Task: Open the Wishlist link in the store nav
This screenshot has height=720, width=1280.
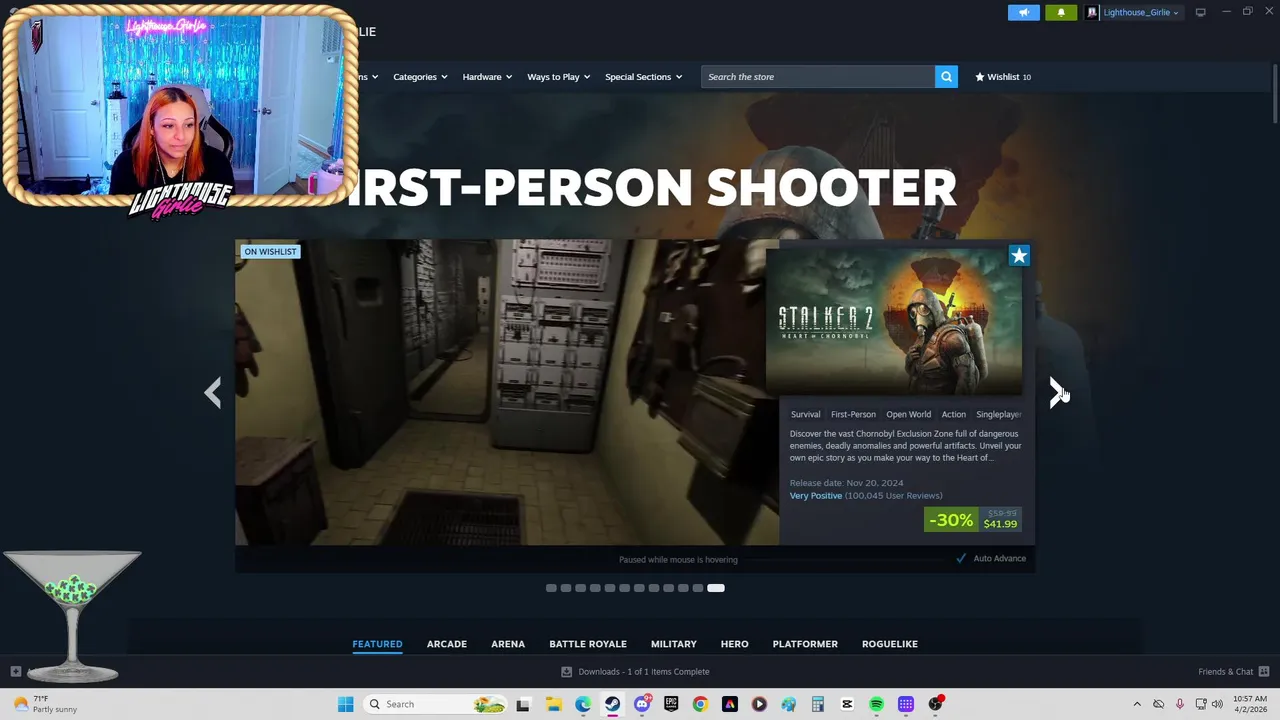Action: point(1003,77)
